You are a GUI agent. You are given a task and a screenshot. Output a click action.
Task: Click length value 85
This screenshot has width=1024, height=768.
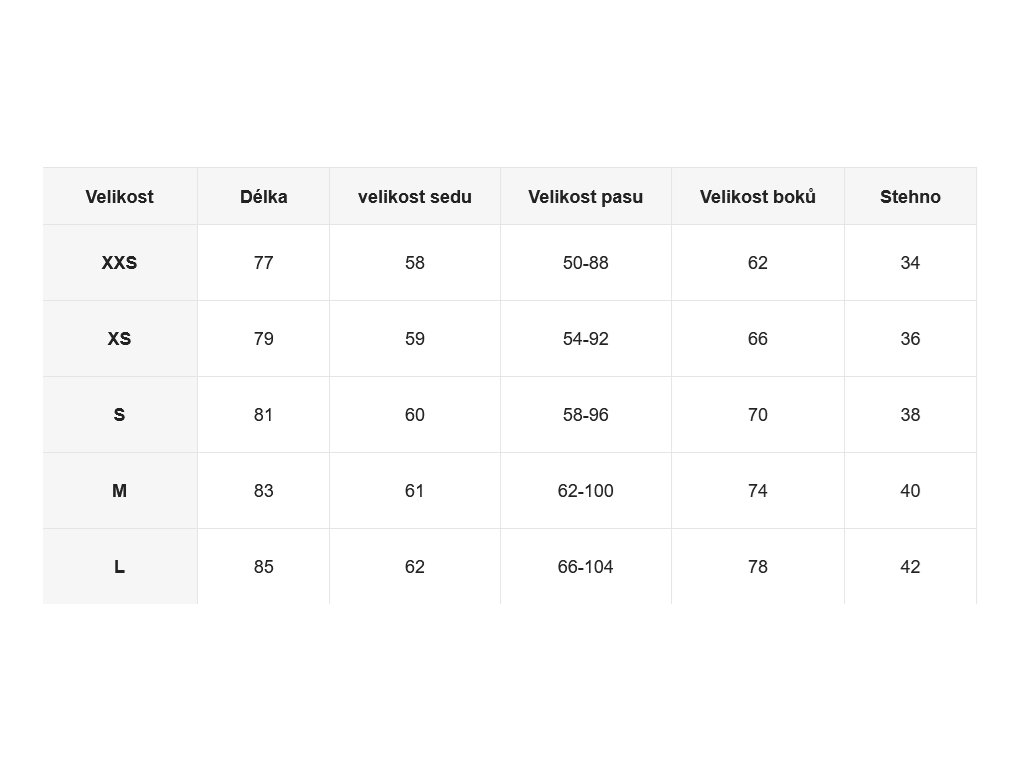[x=263, y=567]
